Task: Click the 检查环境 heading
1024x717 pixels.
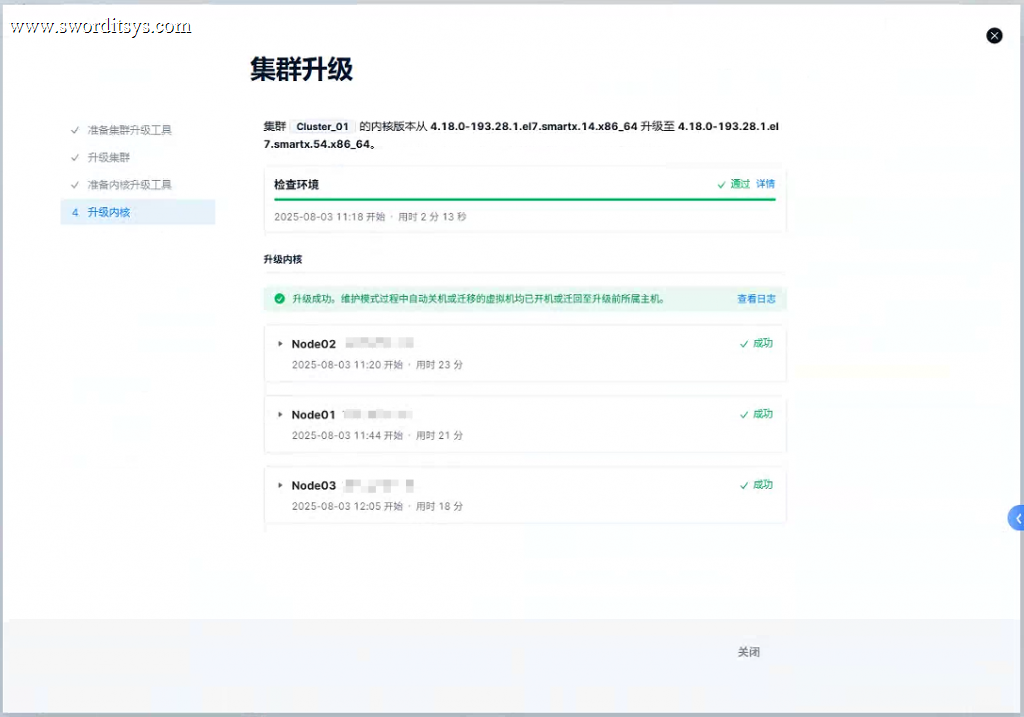Action: pyautogui.click(x=296, y=185)
